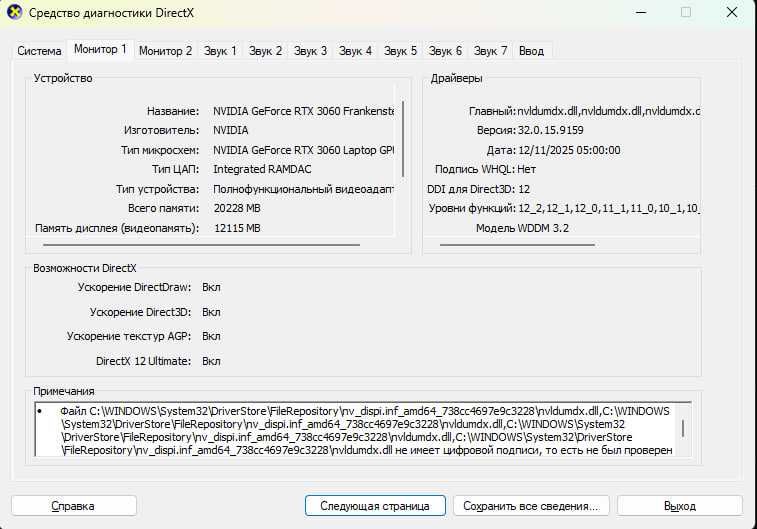The width and height of the screenshot is (757, 529).
Task: Switch to the Система tab
Action: (39, 51)
